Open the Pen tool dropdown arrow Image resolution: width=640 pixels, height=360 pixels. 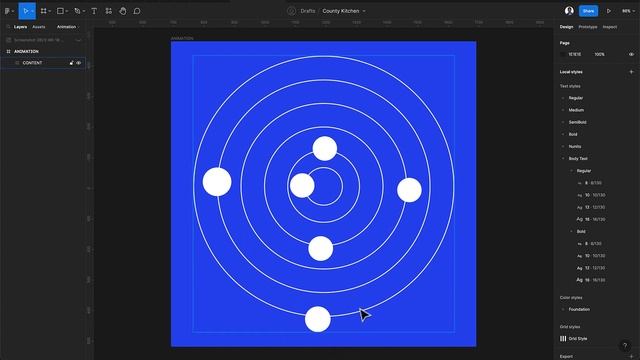[x=84, y=11]
